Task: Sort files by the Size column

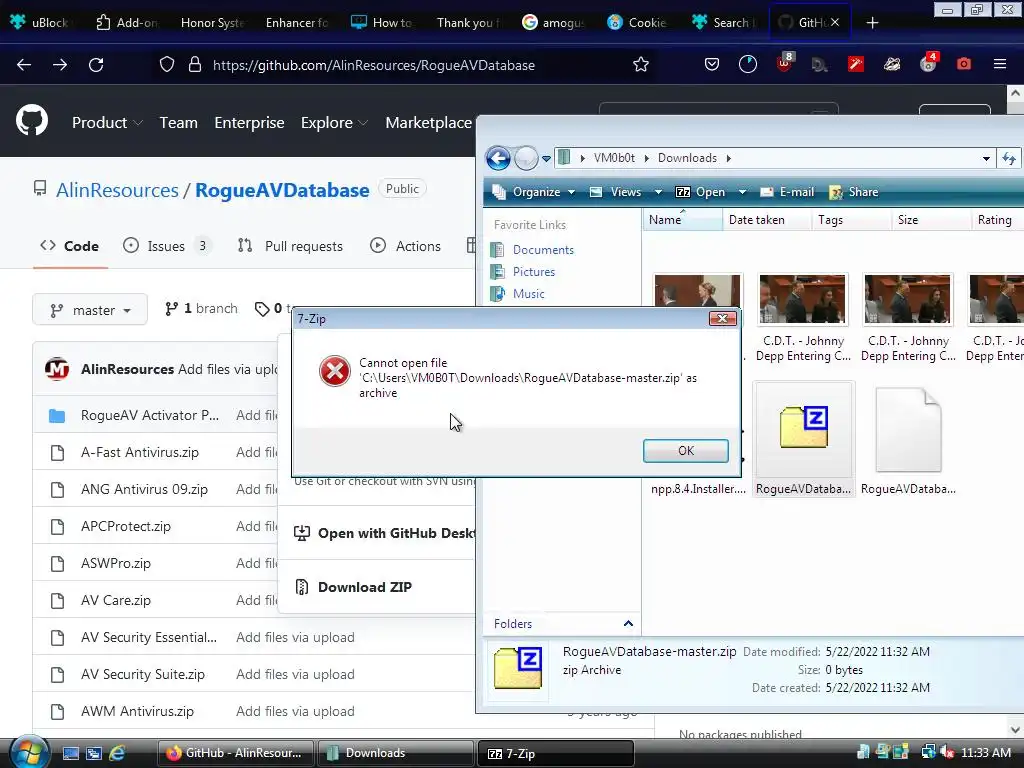Action: [x=930, y=220]
